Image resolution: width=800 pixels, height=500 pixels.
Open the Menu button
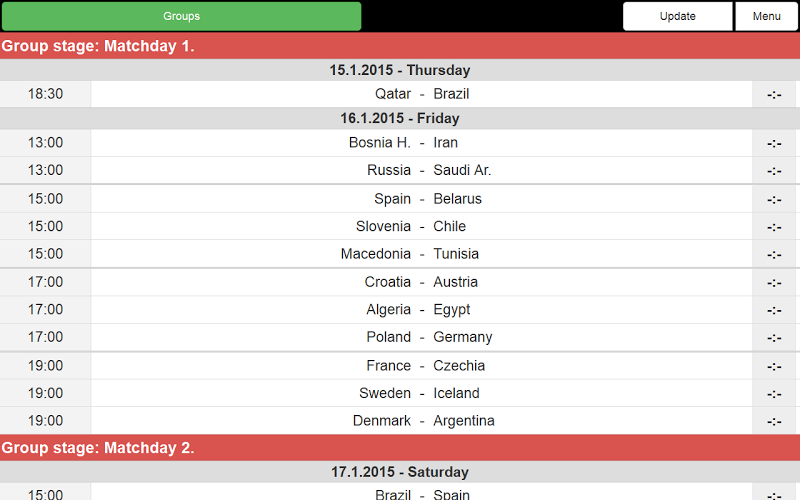click(x=766, y=16)
